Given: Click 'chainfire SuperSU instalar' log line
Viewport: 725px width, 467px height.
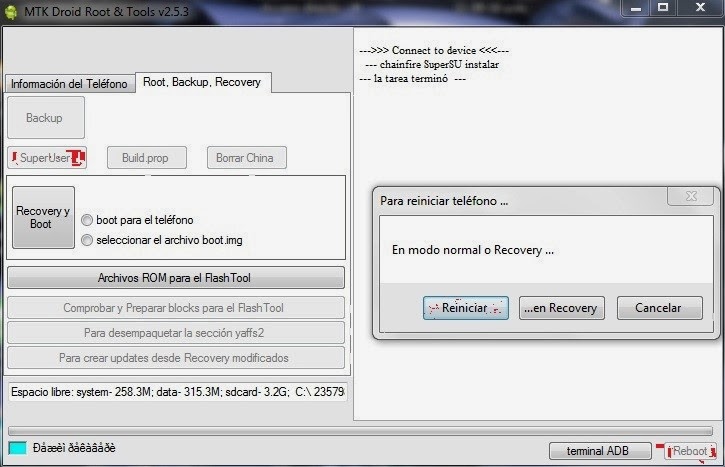Looking at the screenshot, I should (432, 64).
